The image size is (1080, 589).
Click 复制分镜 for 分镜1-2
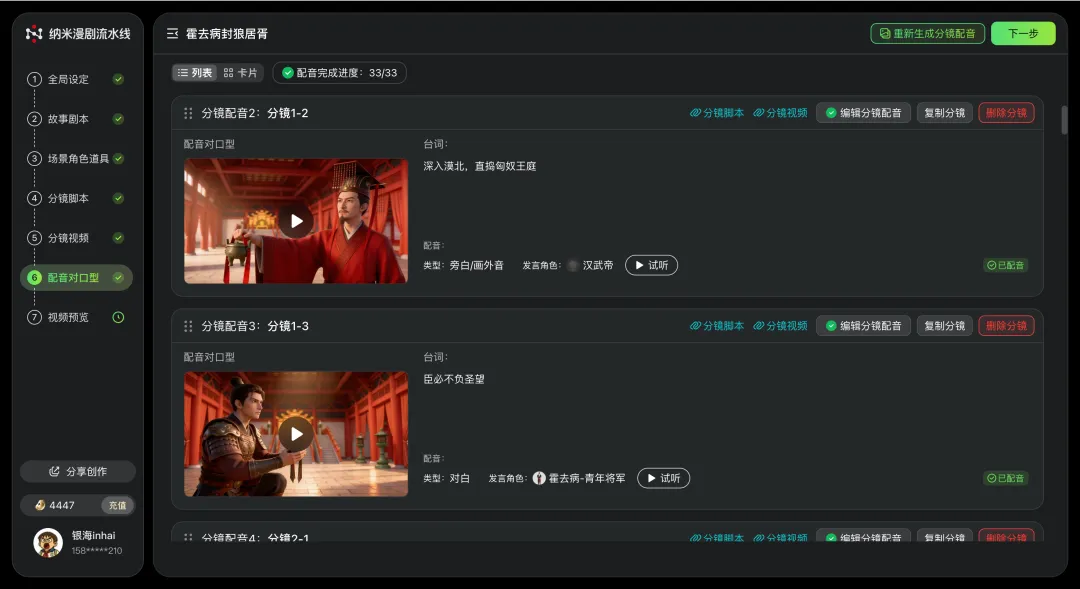pyautogui.click(x=944, y=113)
